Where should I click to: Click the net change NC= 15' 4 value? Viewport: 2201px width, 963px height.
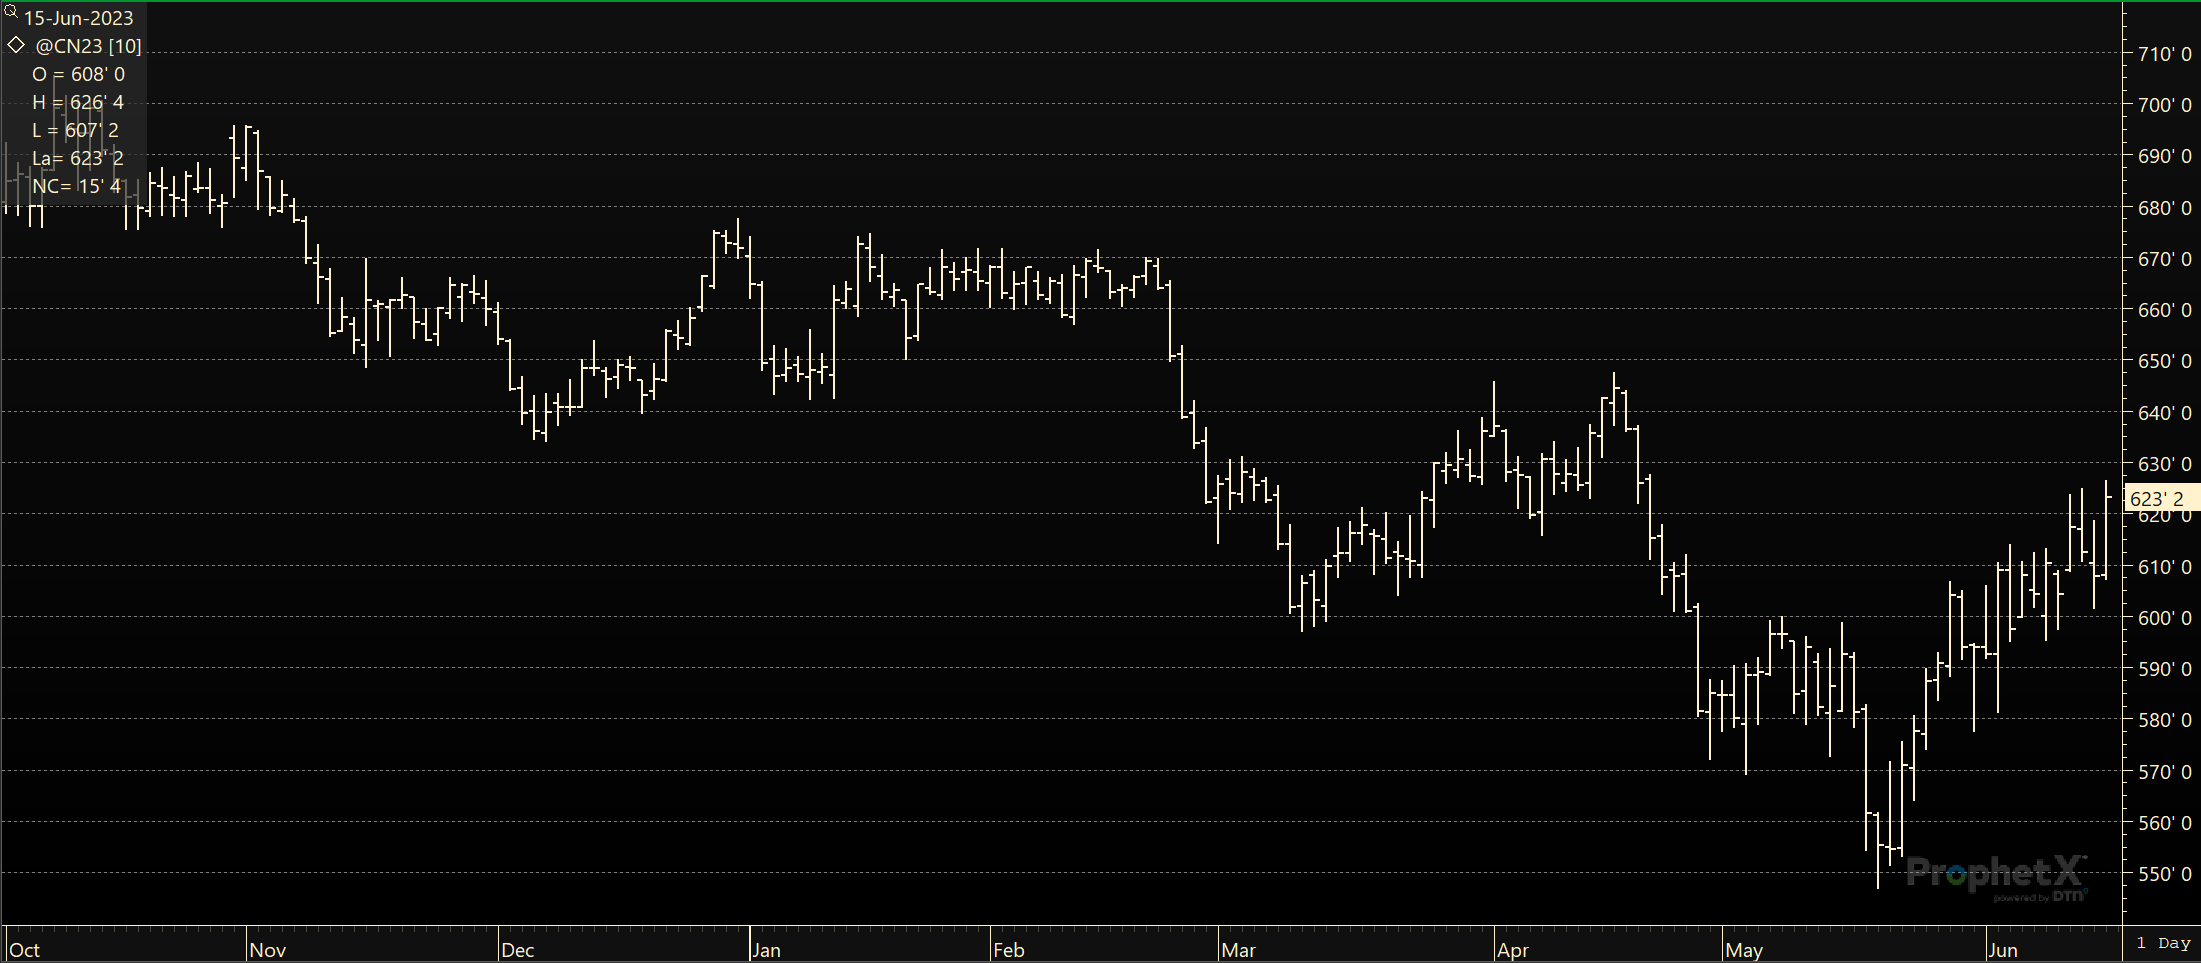tap(76, 186)
